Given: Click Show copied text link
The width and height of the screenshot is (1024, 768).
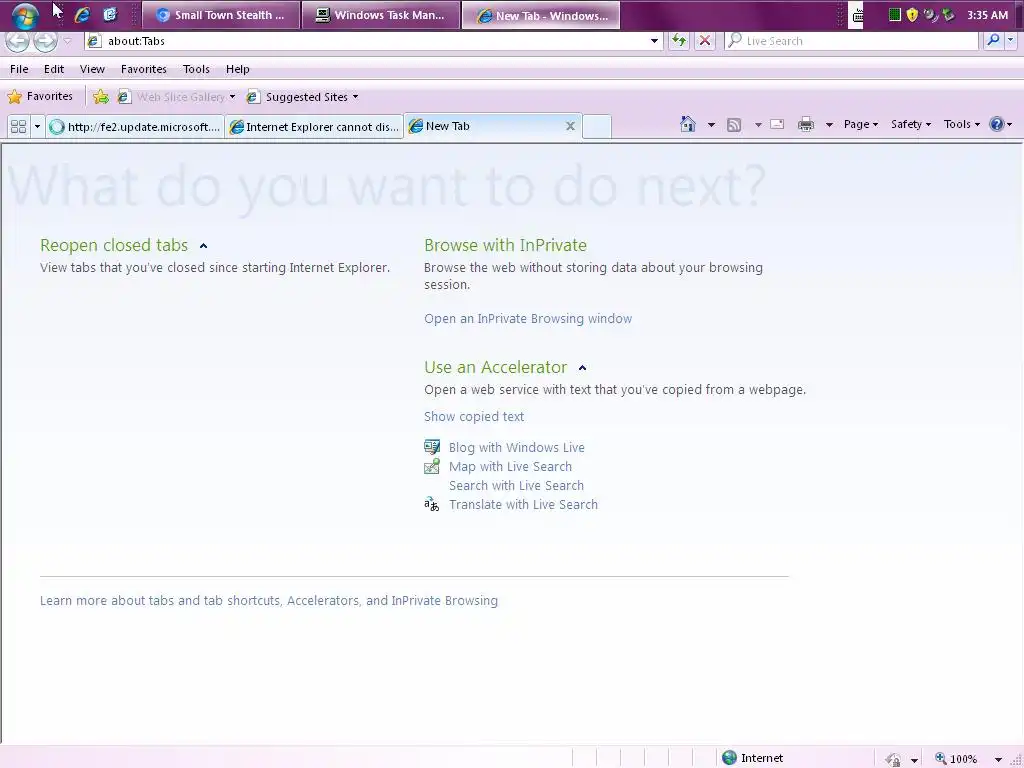Looking at the screenshot, I should coord(474,417).
